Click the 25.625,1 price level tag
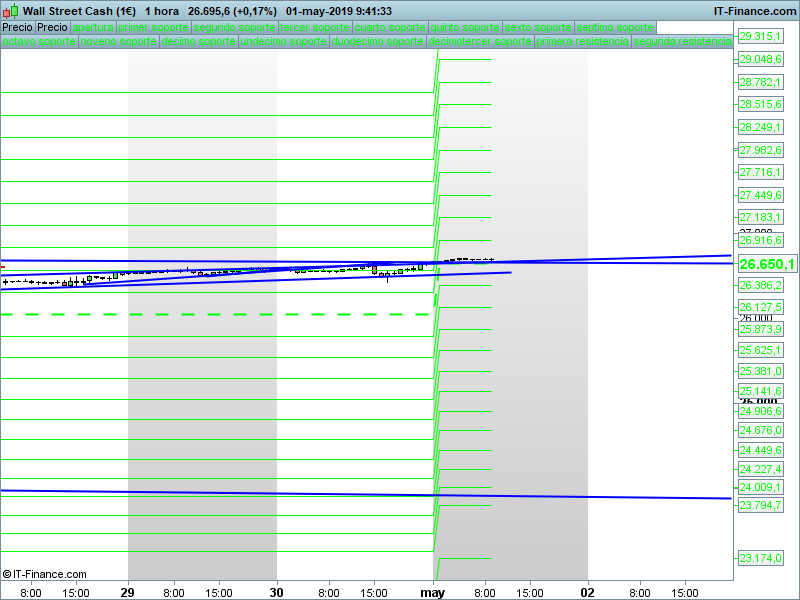800x600 pixels. (760, 351)
